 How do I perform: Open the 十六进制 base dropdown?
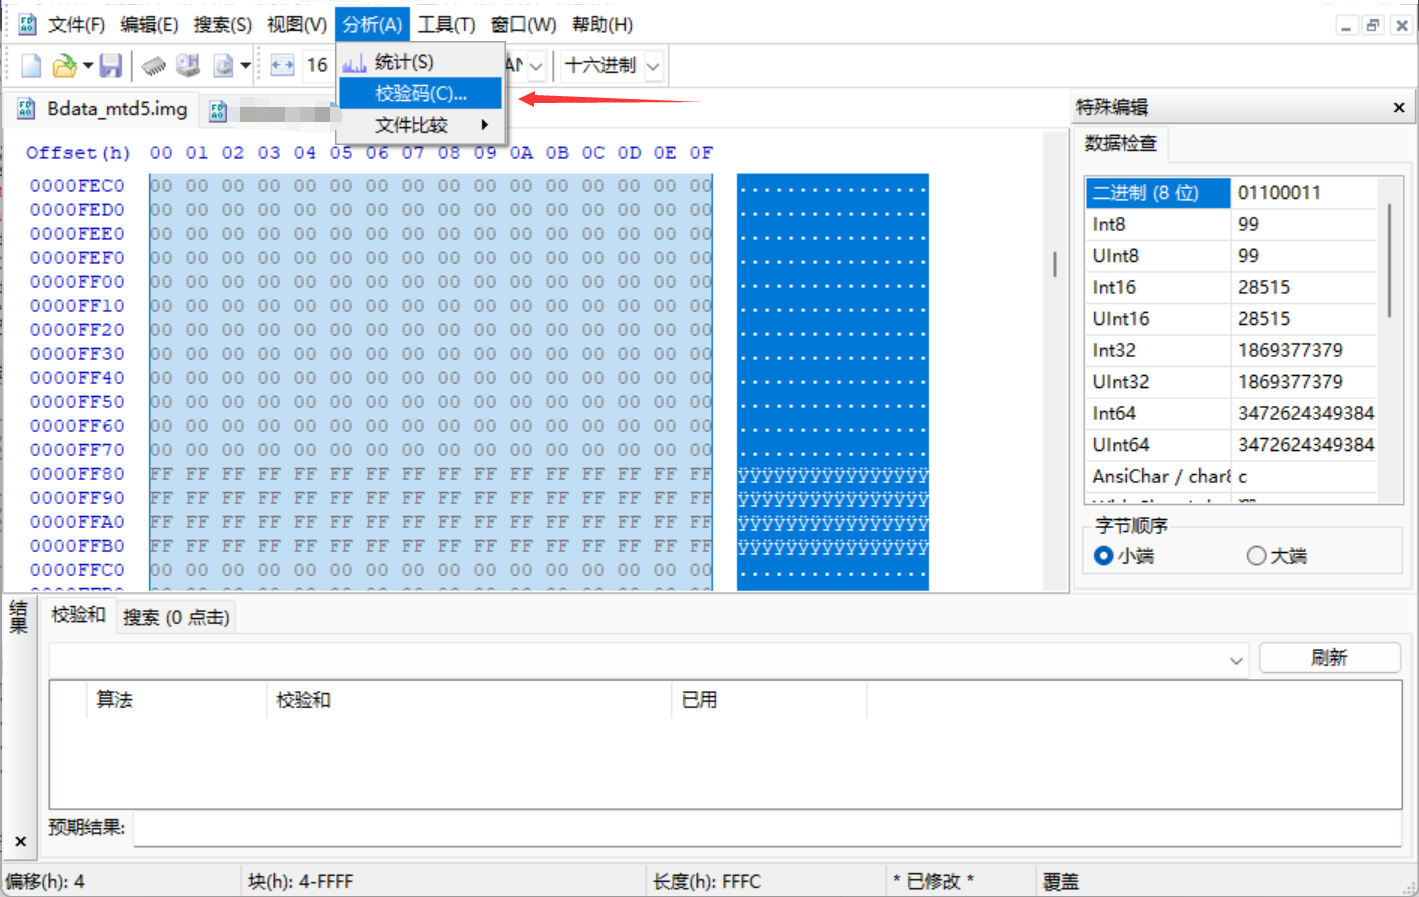653,66
